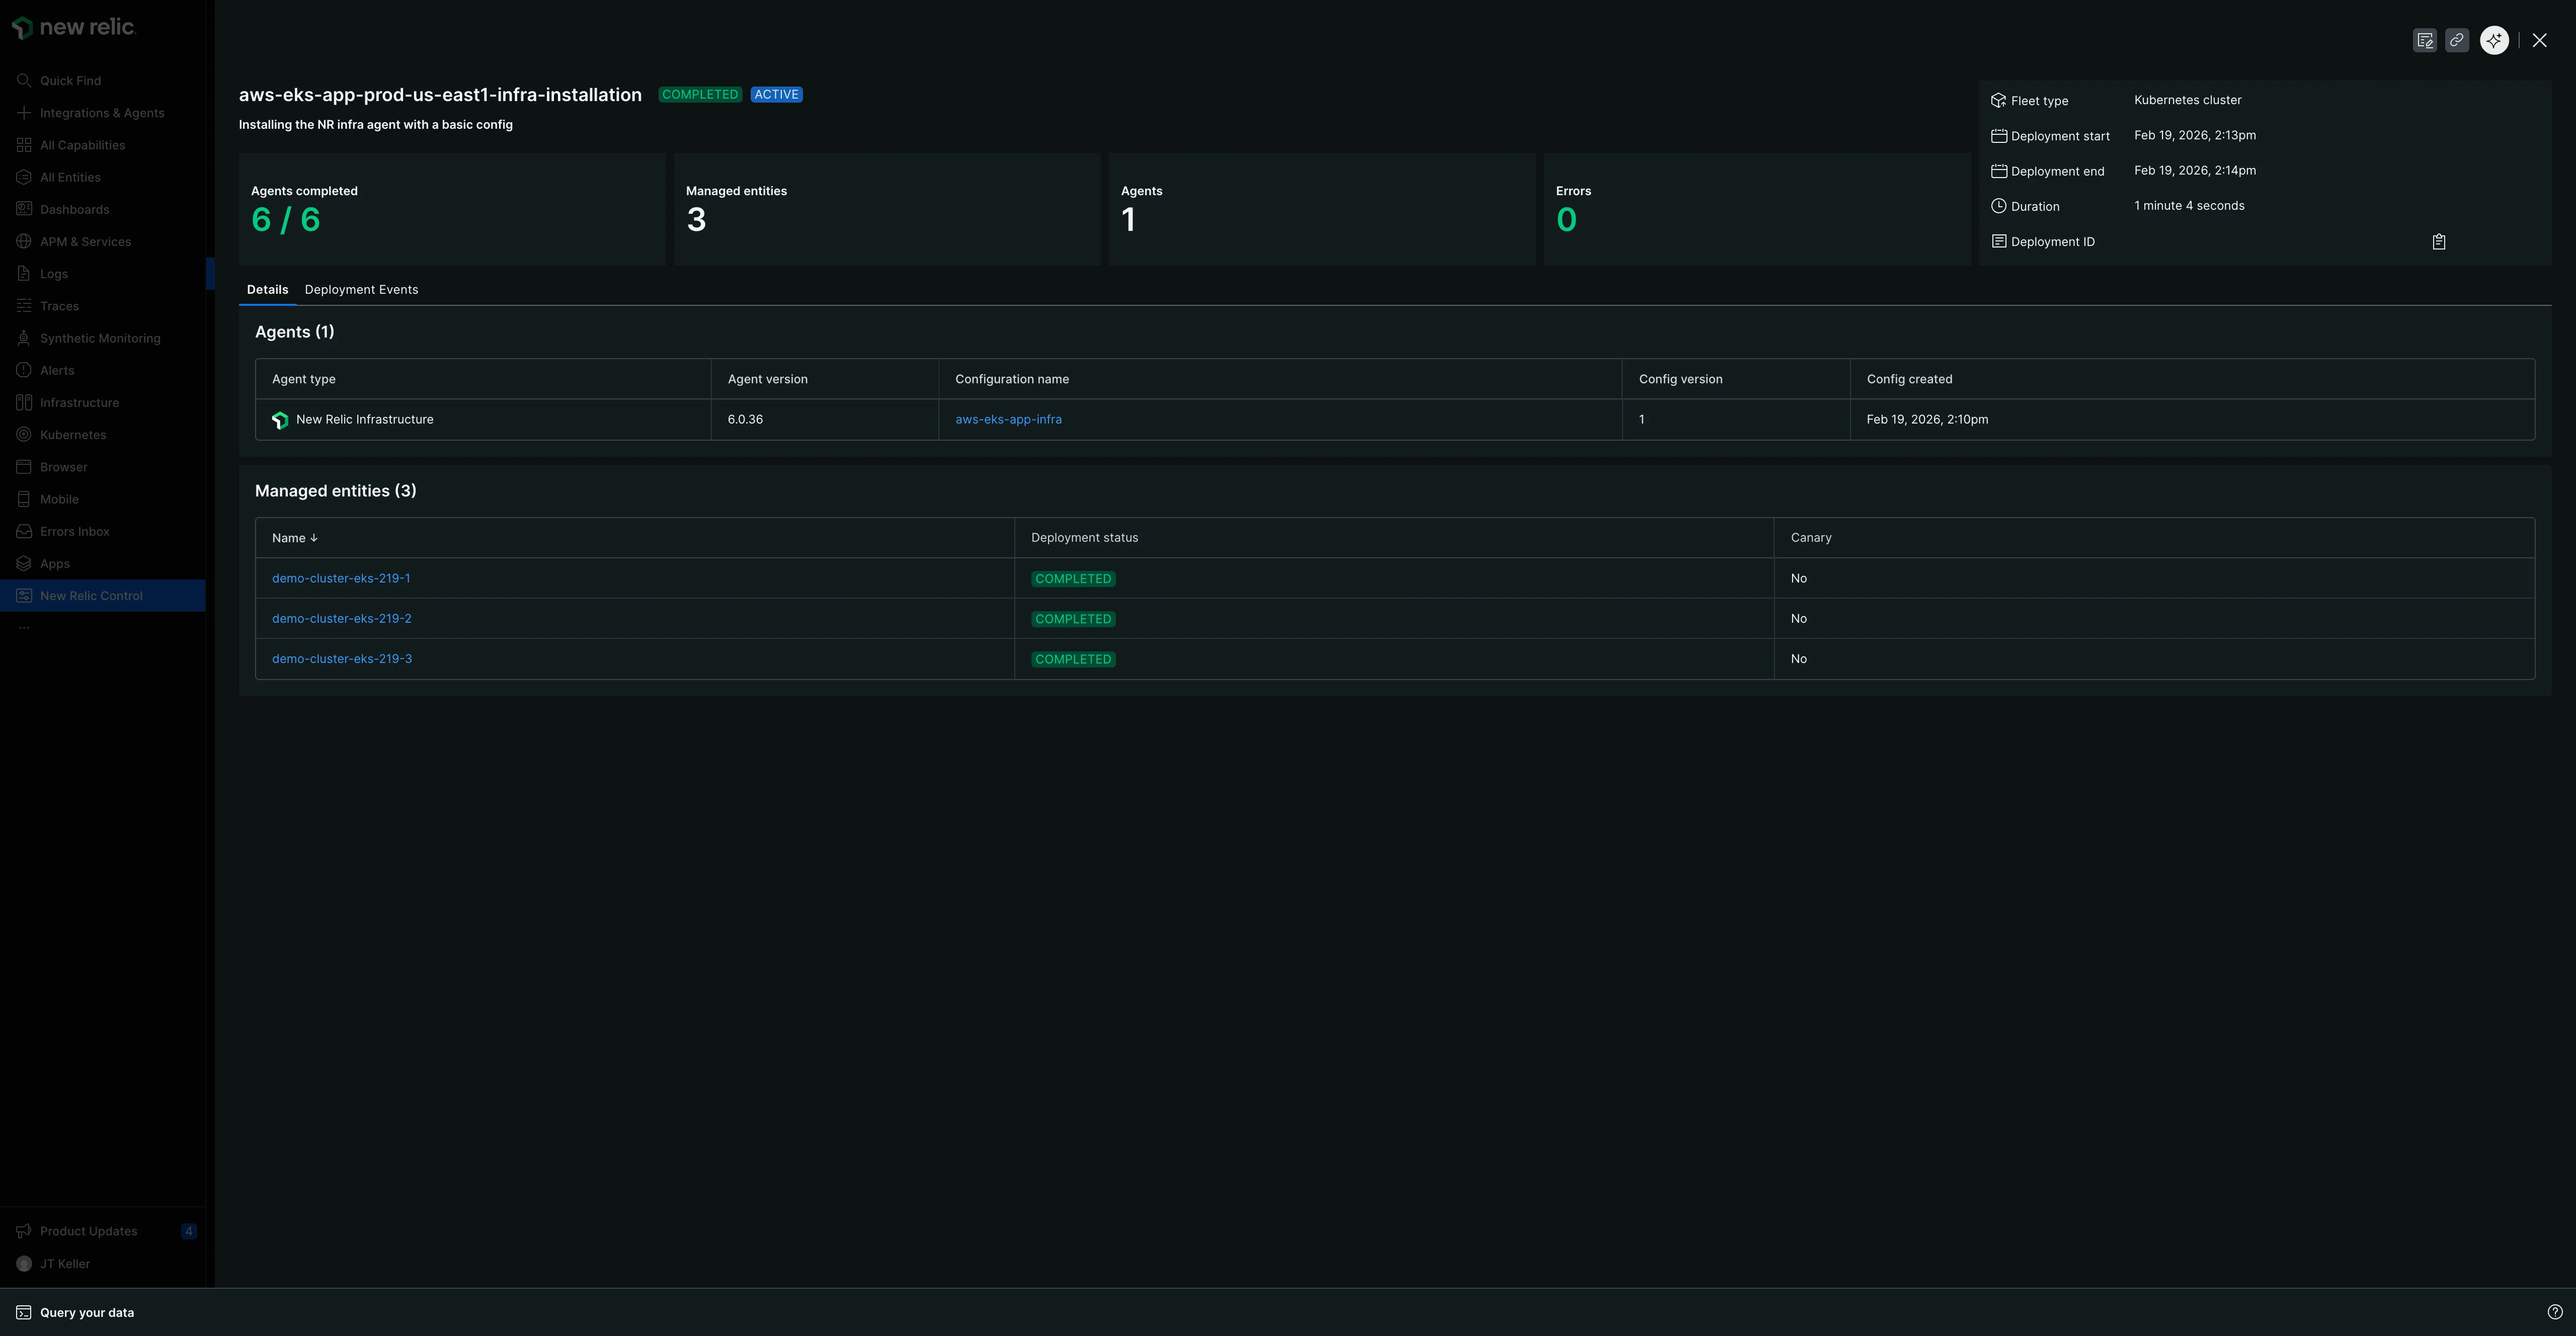
Task: Open the Errors Inbox
Action: (73, 531)
